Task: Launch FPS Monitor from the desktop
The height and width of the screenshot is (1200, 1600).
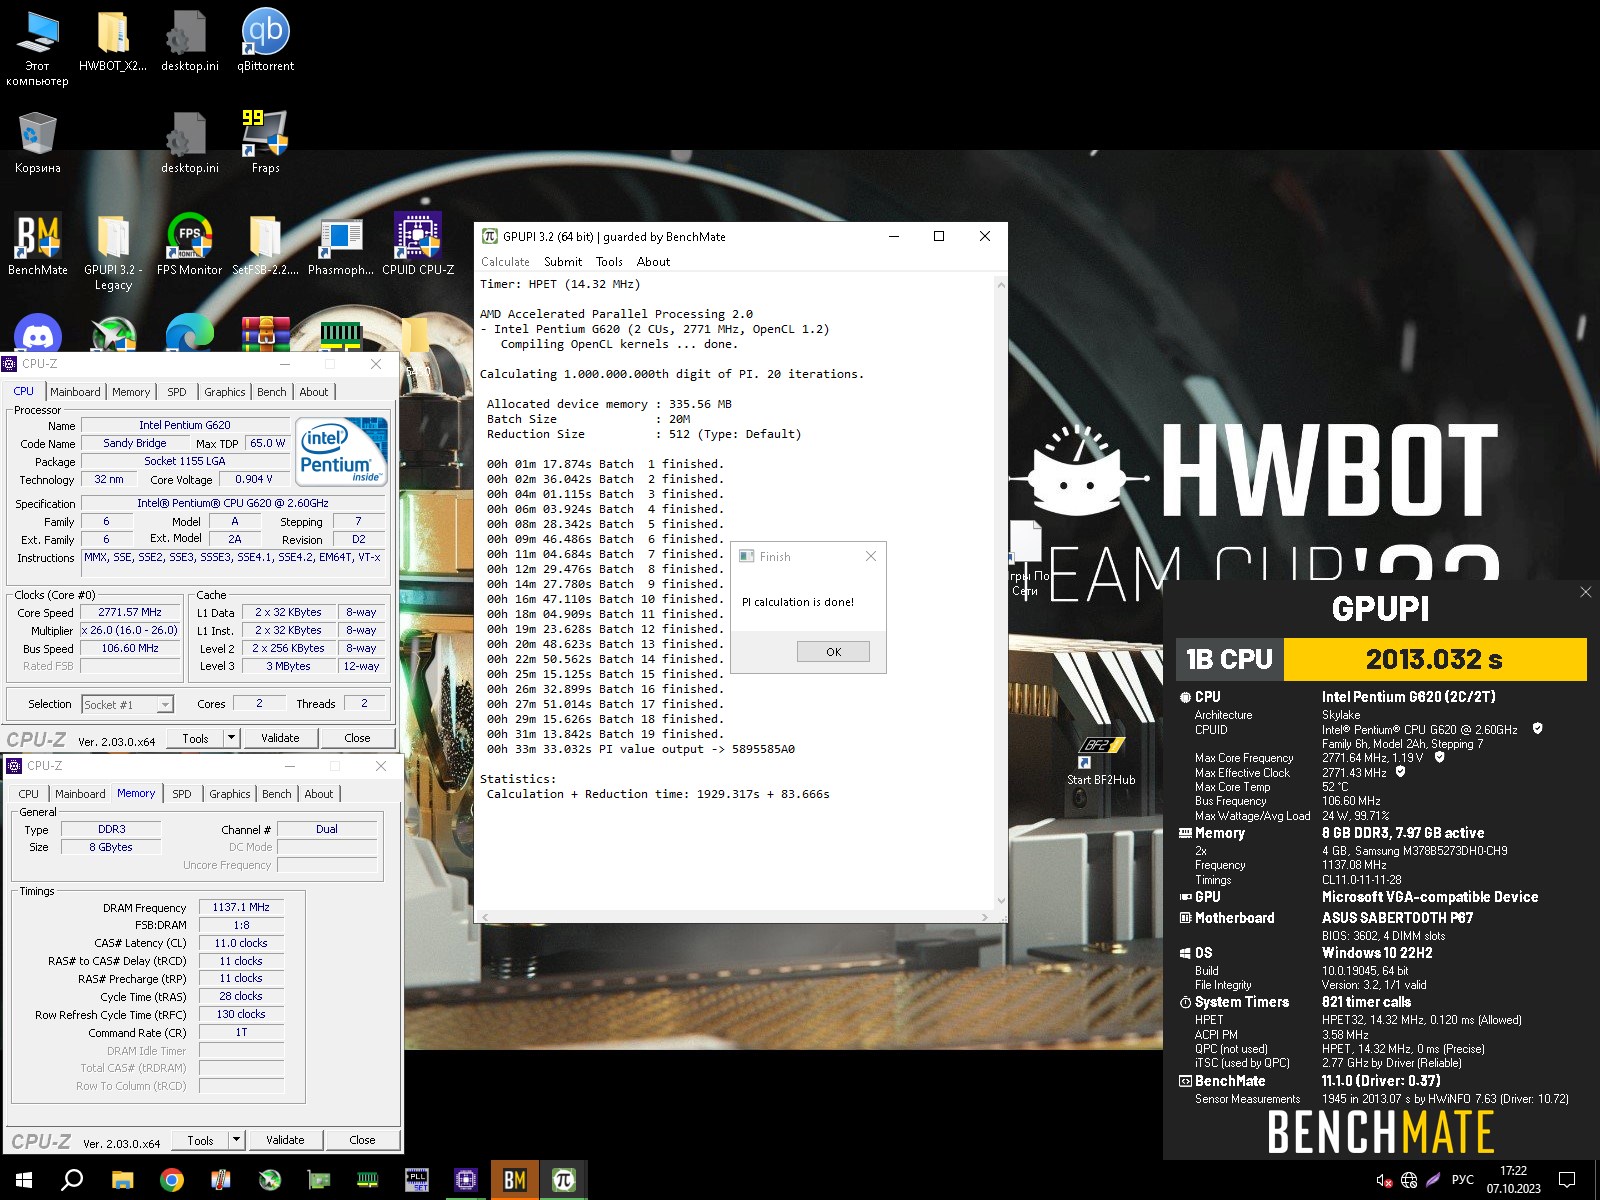Action: (189, 243)
